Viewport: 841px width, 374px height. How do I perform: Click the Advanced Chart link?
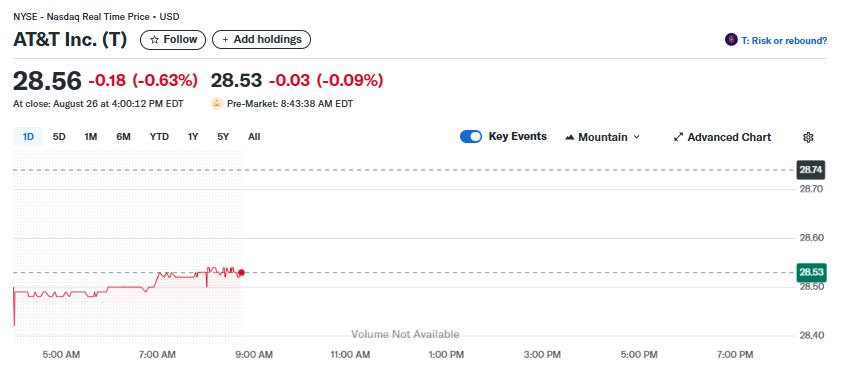click(729, 137)
